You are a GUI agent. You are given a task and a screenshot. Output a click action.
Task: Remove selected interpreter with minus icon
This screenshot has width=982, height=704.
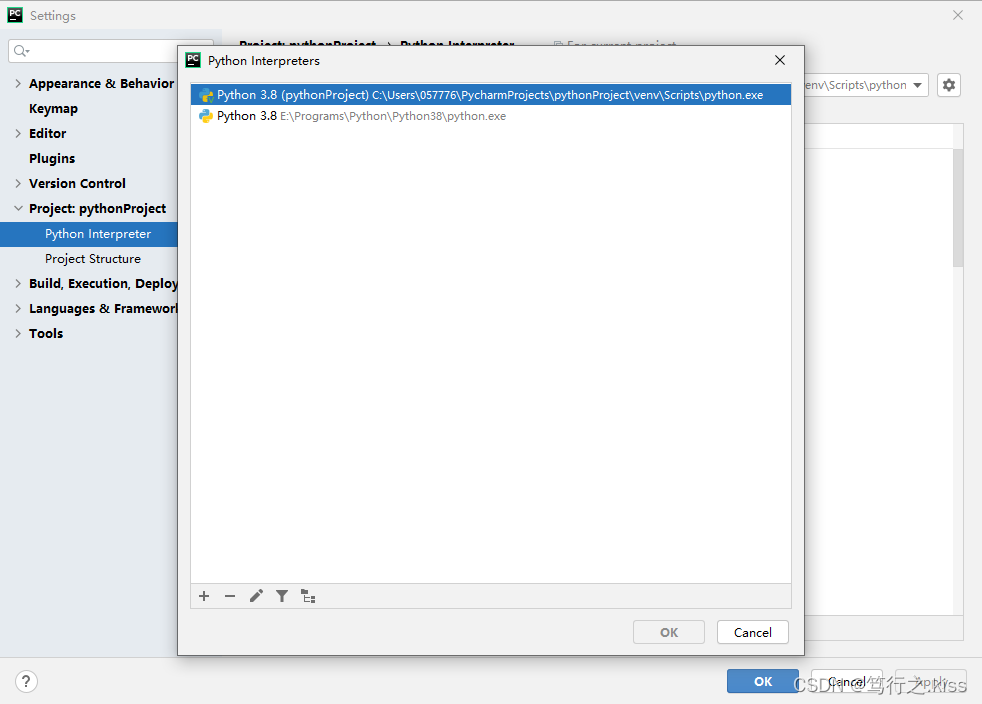coord(230,596)
